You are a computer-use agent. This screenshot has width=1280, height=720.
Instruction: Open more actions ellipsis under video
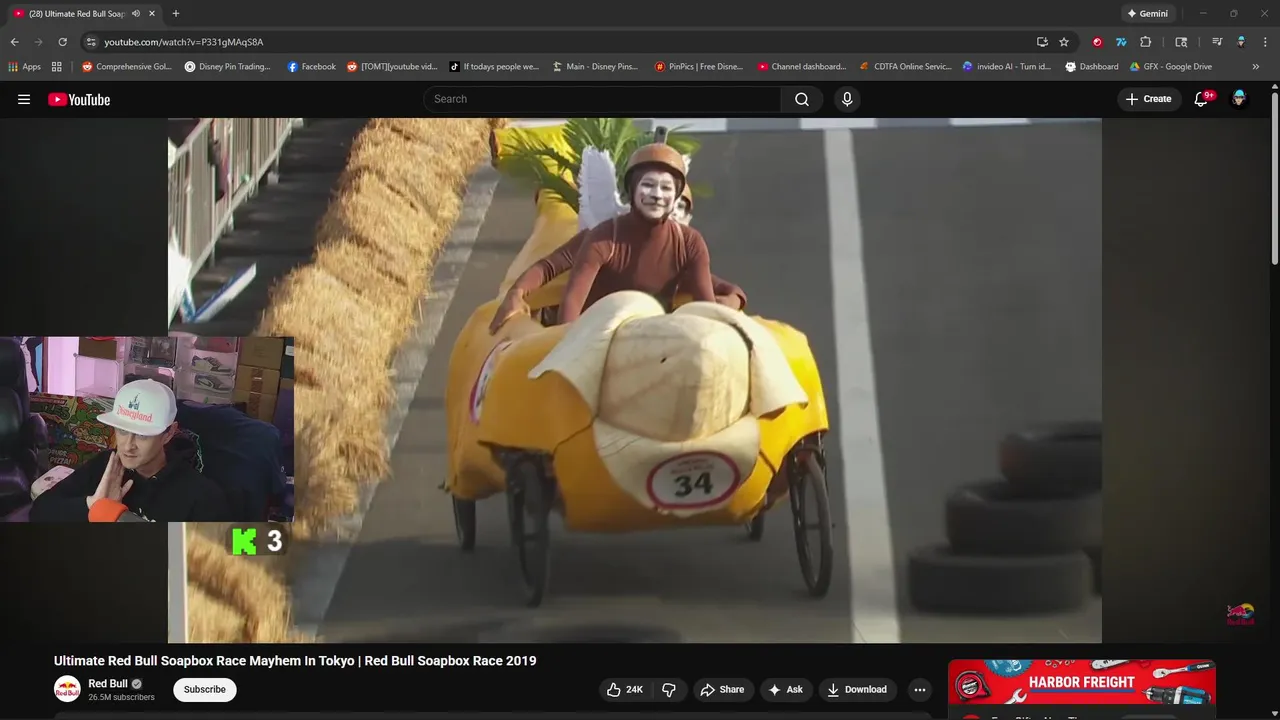pos(920,689)
